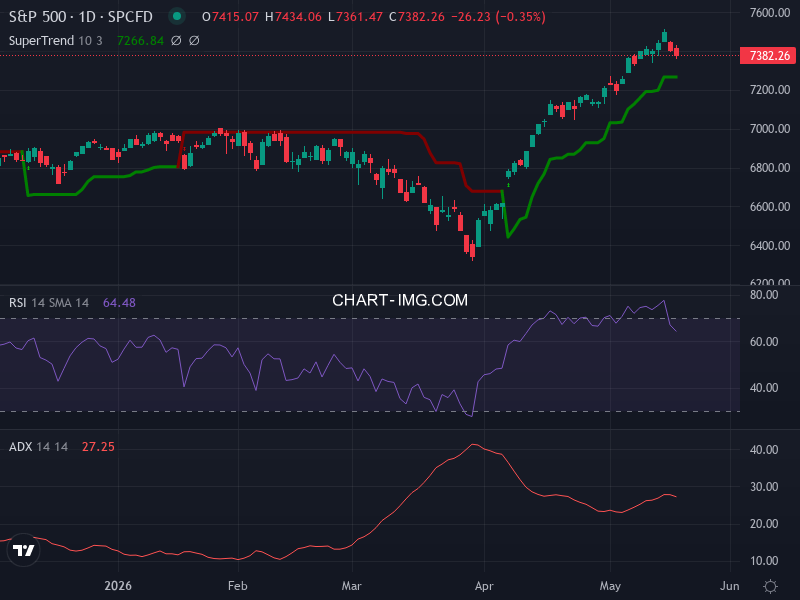The image size is (800, 600).
Task: Click the 6800.00 price scale label
Action: pos(770,168)
